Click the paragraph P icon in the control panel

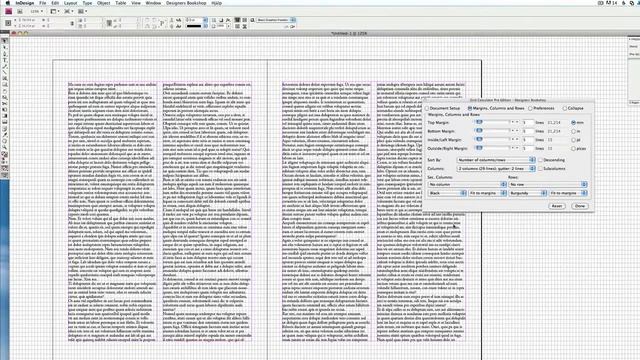[162, 23]
